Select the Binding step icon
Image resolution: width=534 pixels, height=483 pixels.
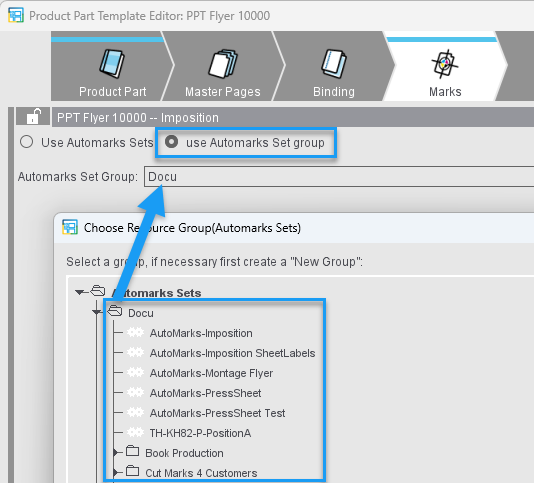(334, 64)
